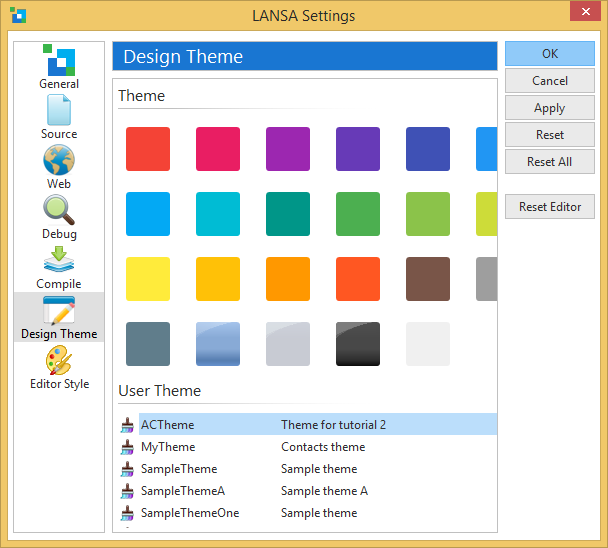The width and height of the screenshot is (608, 548).
Task: Choose the glossy silver theme swatch
Action: [288, 344]
